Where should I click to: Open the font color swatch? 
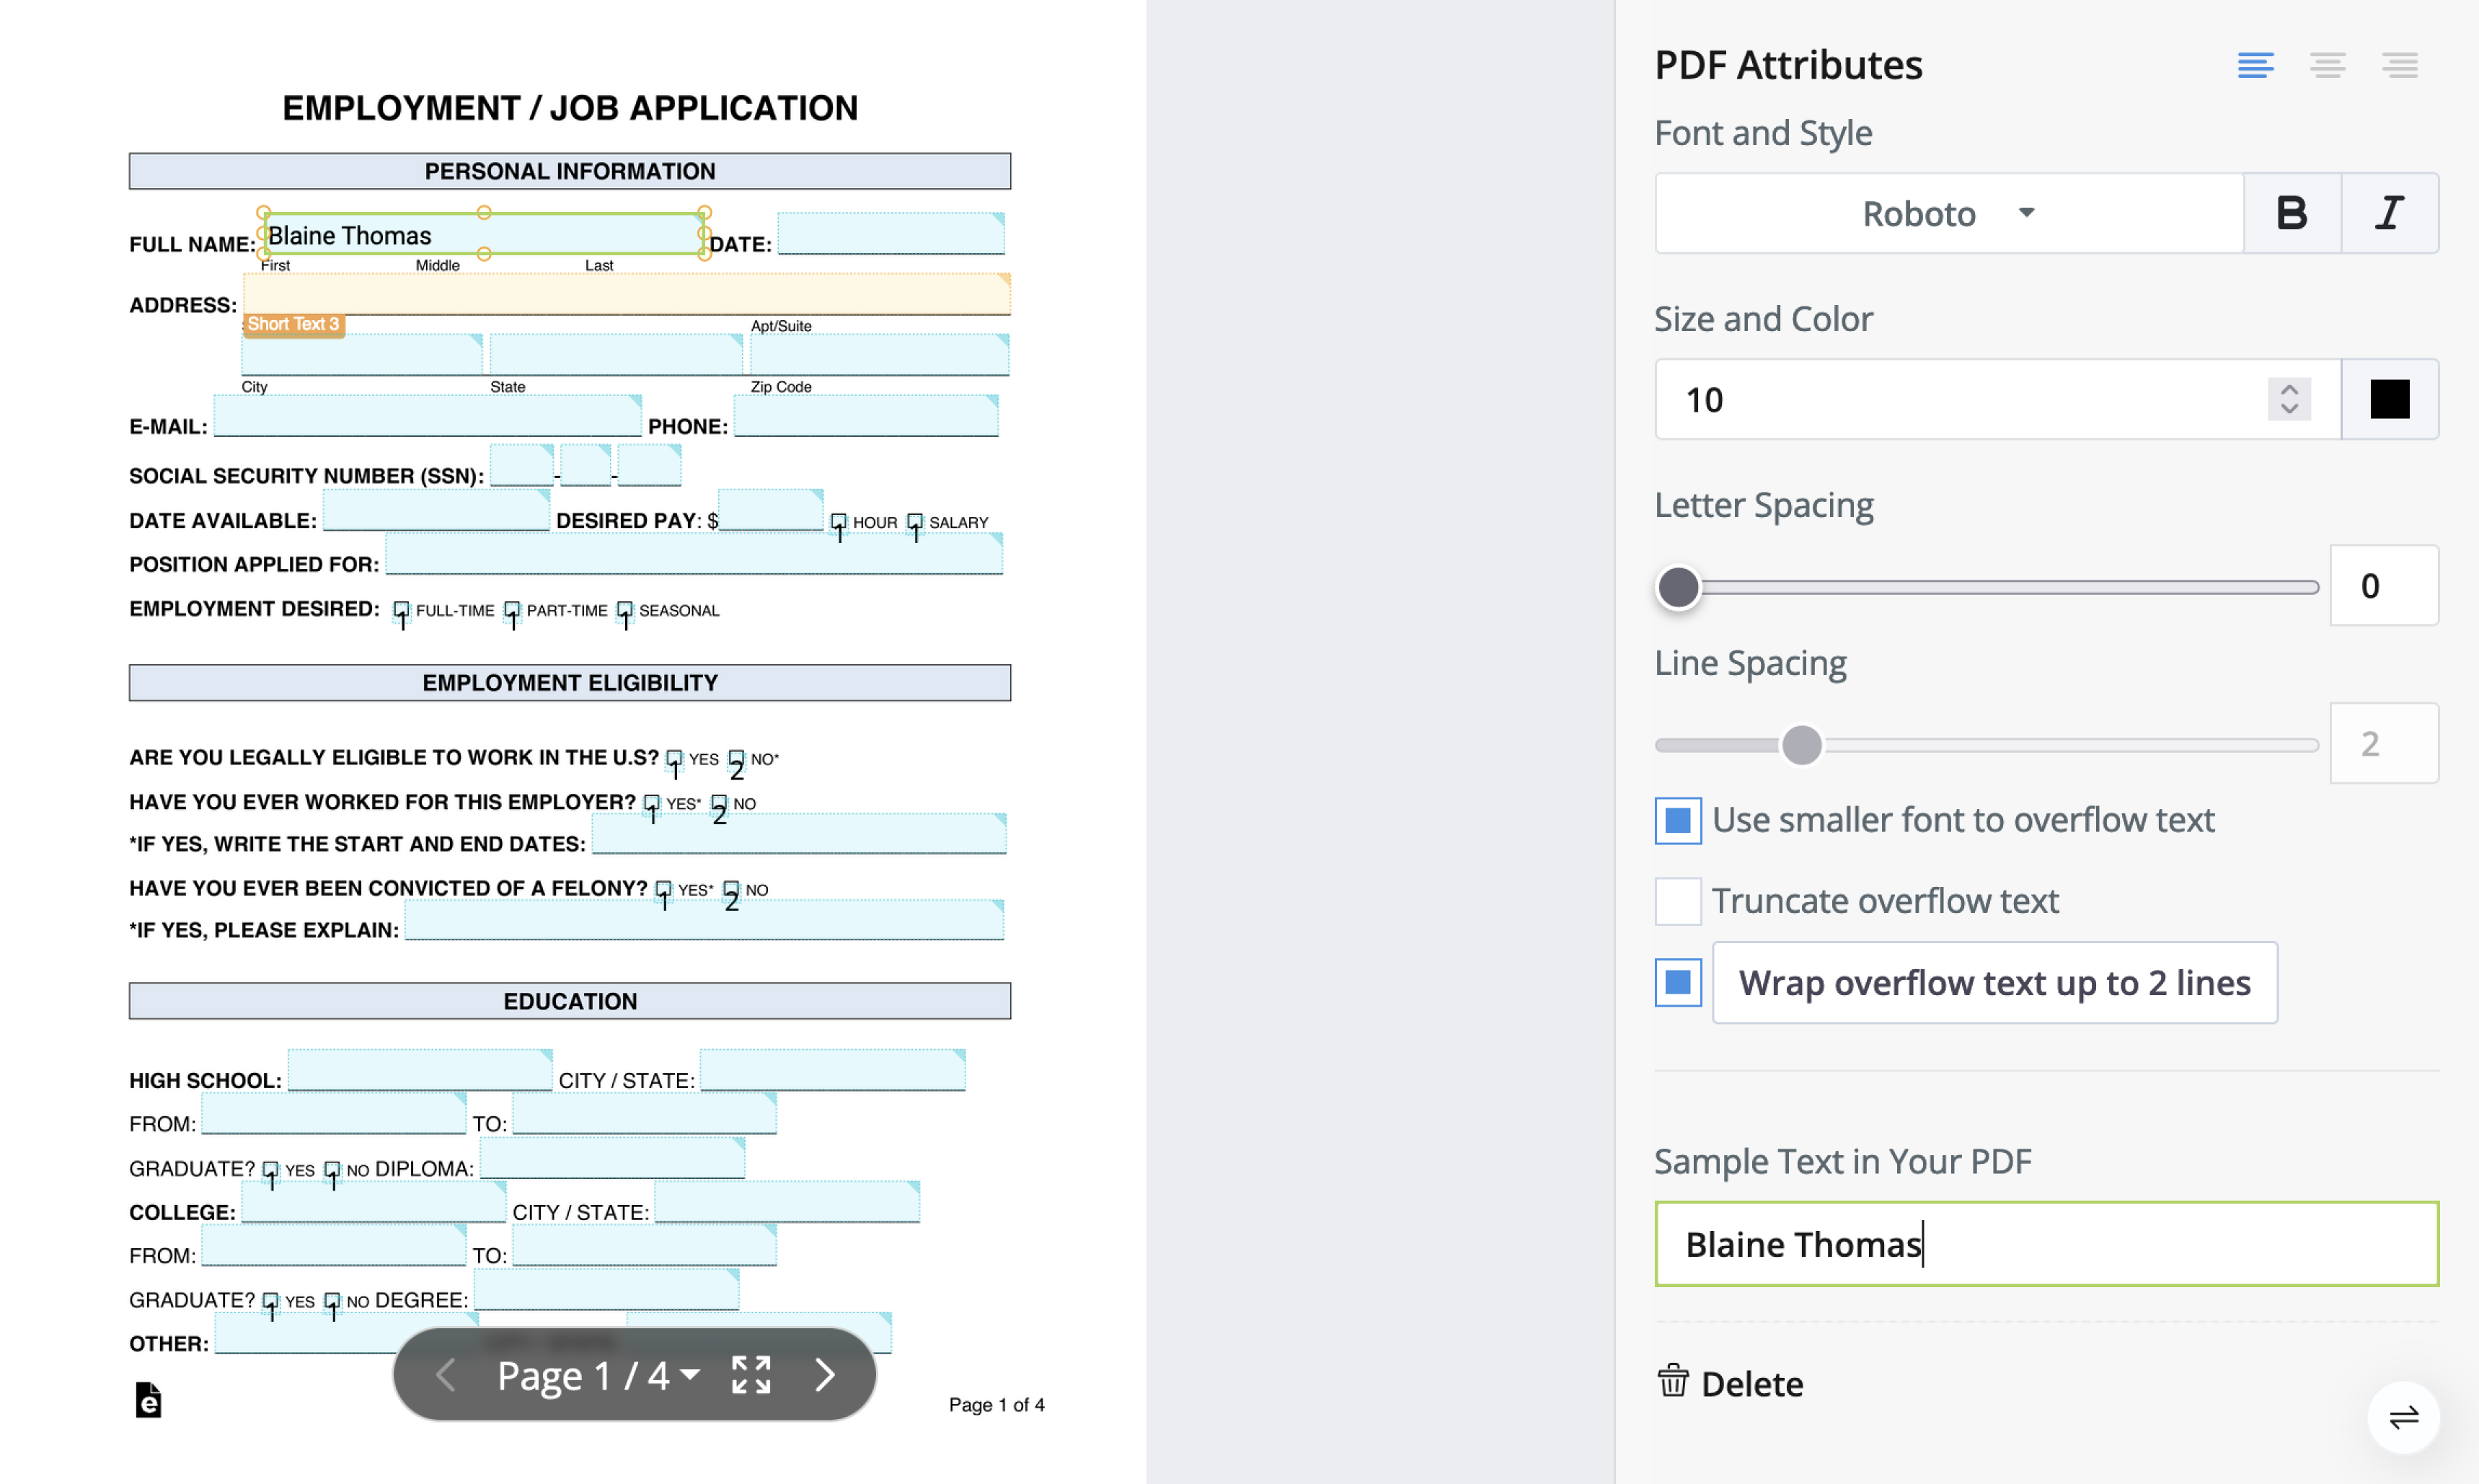coord(2389,399)
